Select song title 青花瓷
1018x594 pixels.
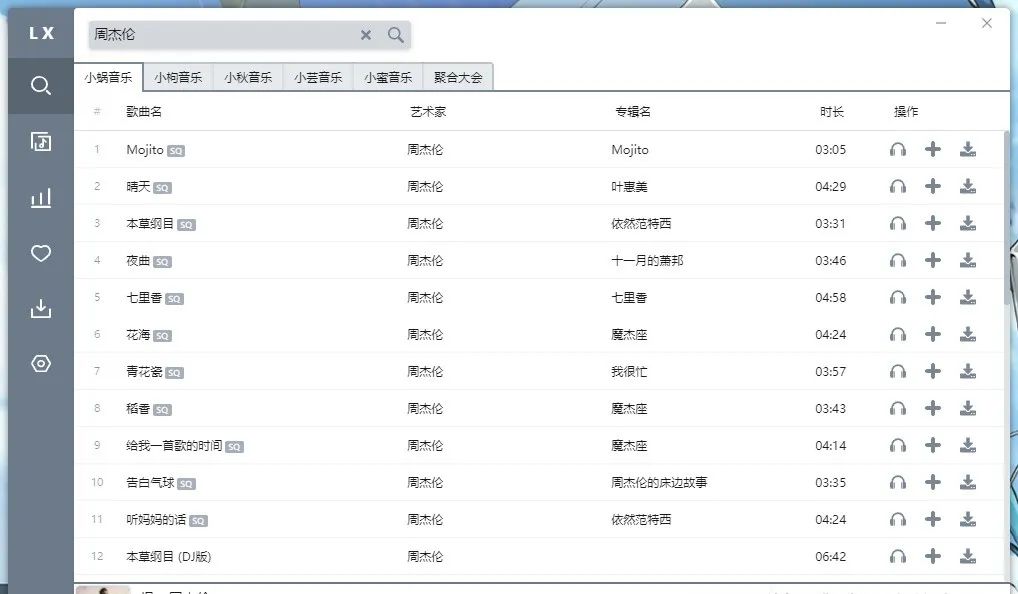(144, 371)
